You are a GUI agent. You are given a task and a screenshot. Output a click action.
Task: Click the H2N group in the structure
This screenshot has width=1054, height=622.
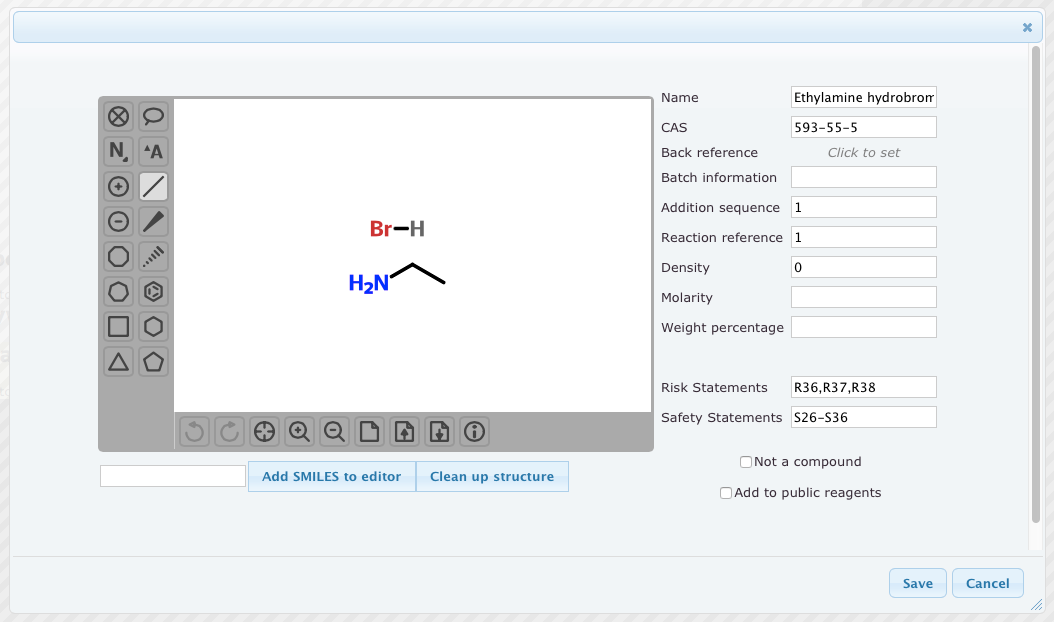click(368, 284)
